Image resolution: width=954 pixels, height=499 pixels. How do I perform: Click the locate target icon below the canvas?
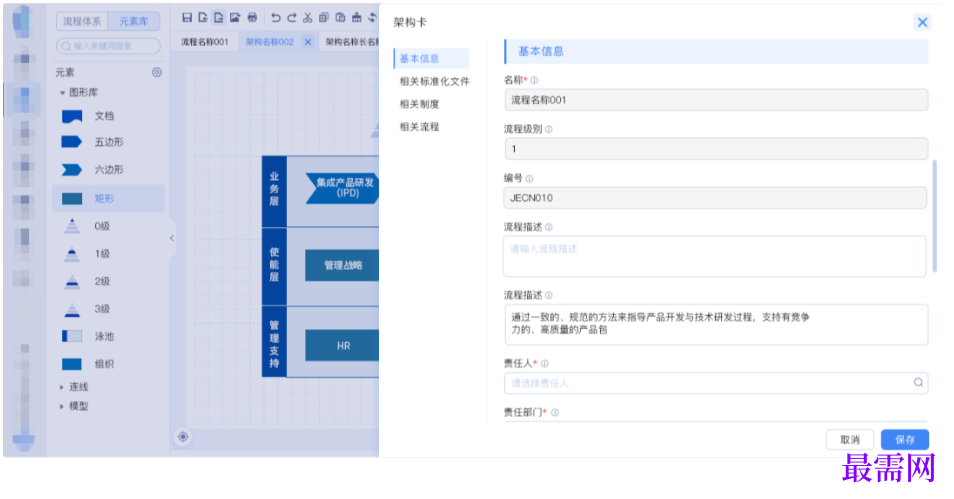(183, 436)
